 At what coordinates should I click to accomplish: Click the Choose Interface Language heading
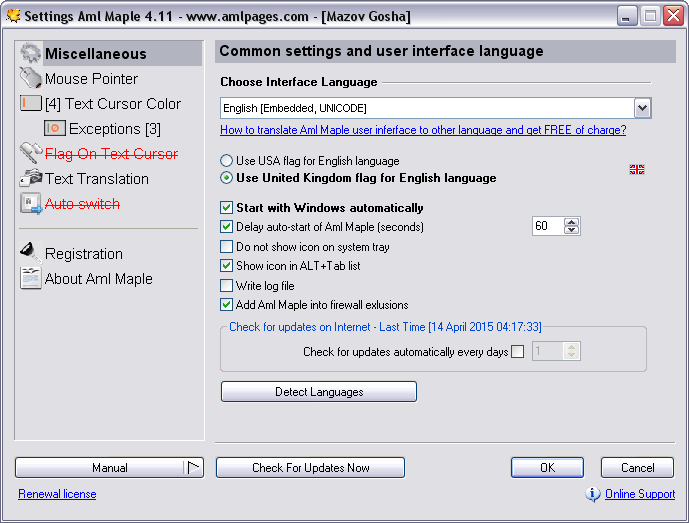point(299,82)
